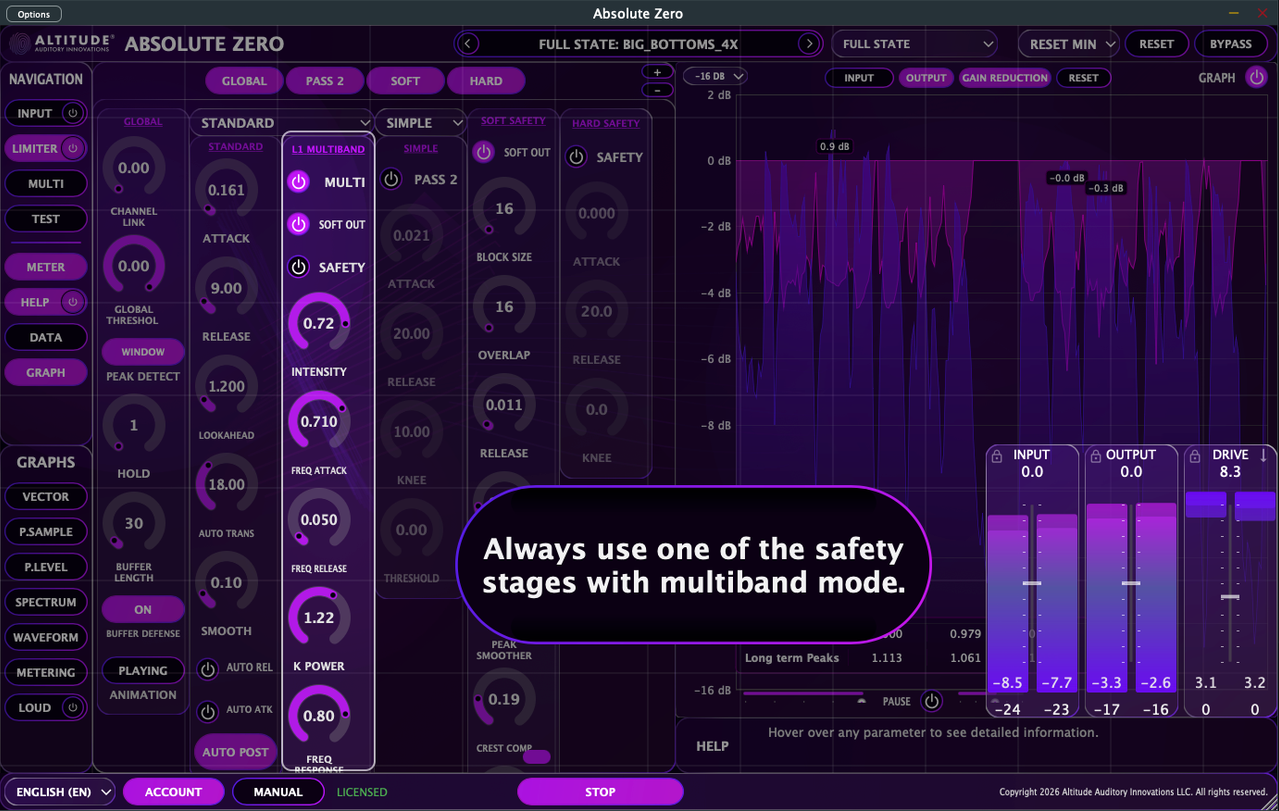Click the BYPASS button

click(1230, 44)
